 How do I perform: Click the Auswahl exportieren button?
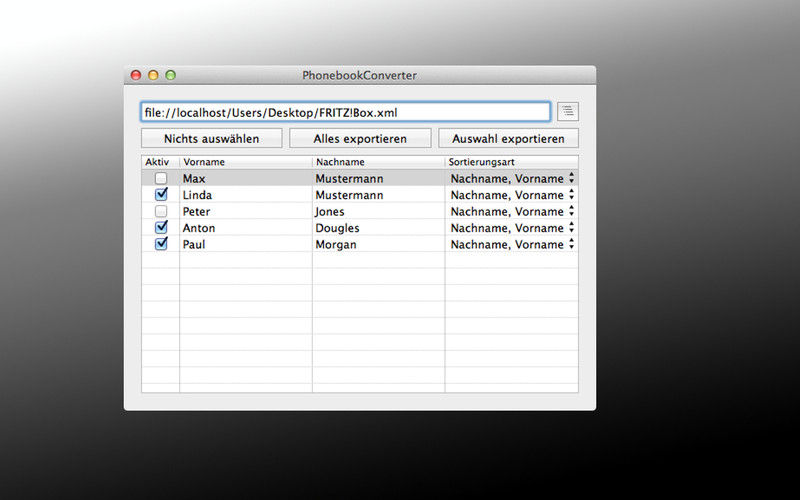(508, 138)
